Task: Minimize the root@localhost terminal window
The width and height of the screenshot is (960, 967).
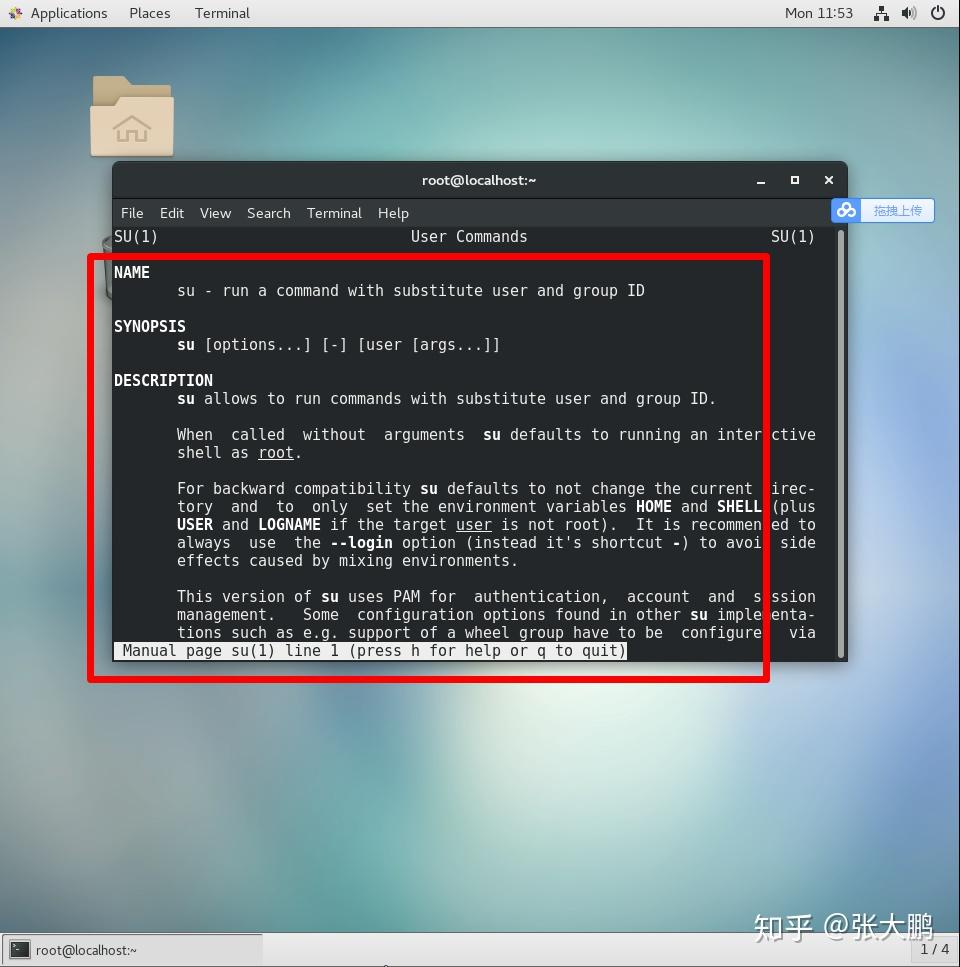Action: point(761,181)
